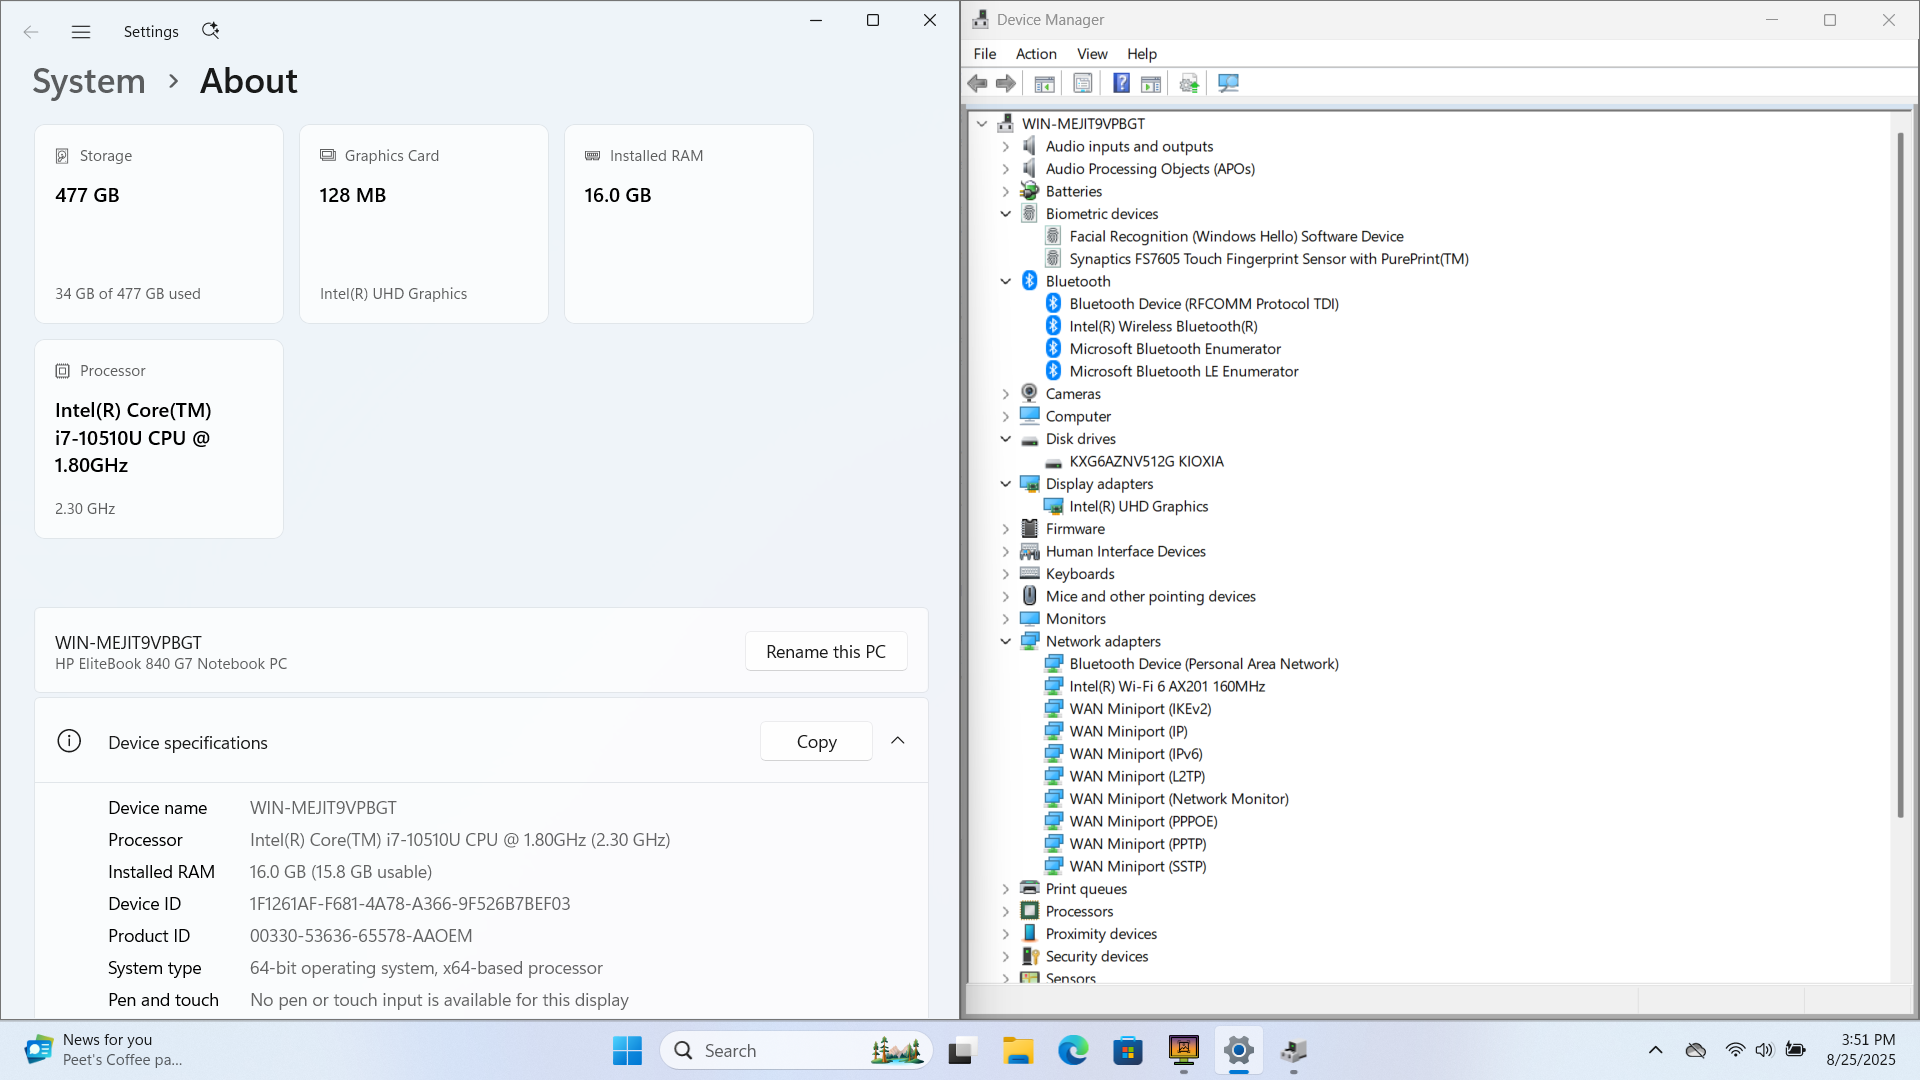
Task: Click the Scan for hardware changes icon
Action: pyautogui.click(x=1228, y=84)
